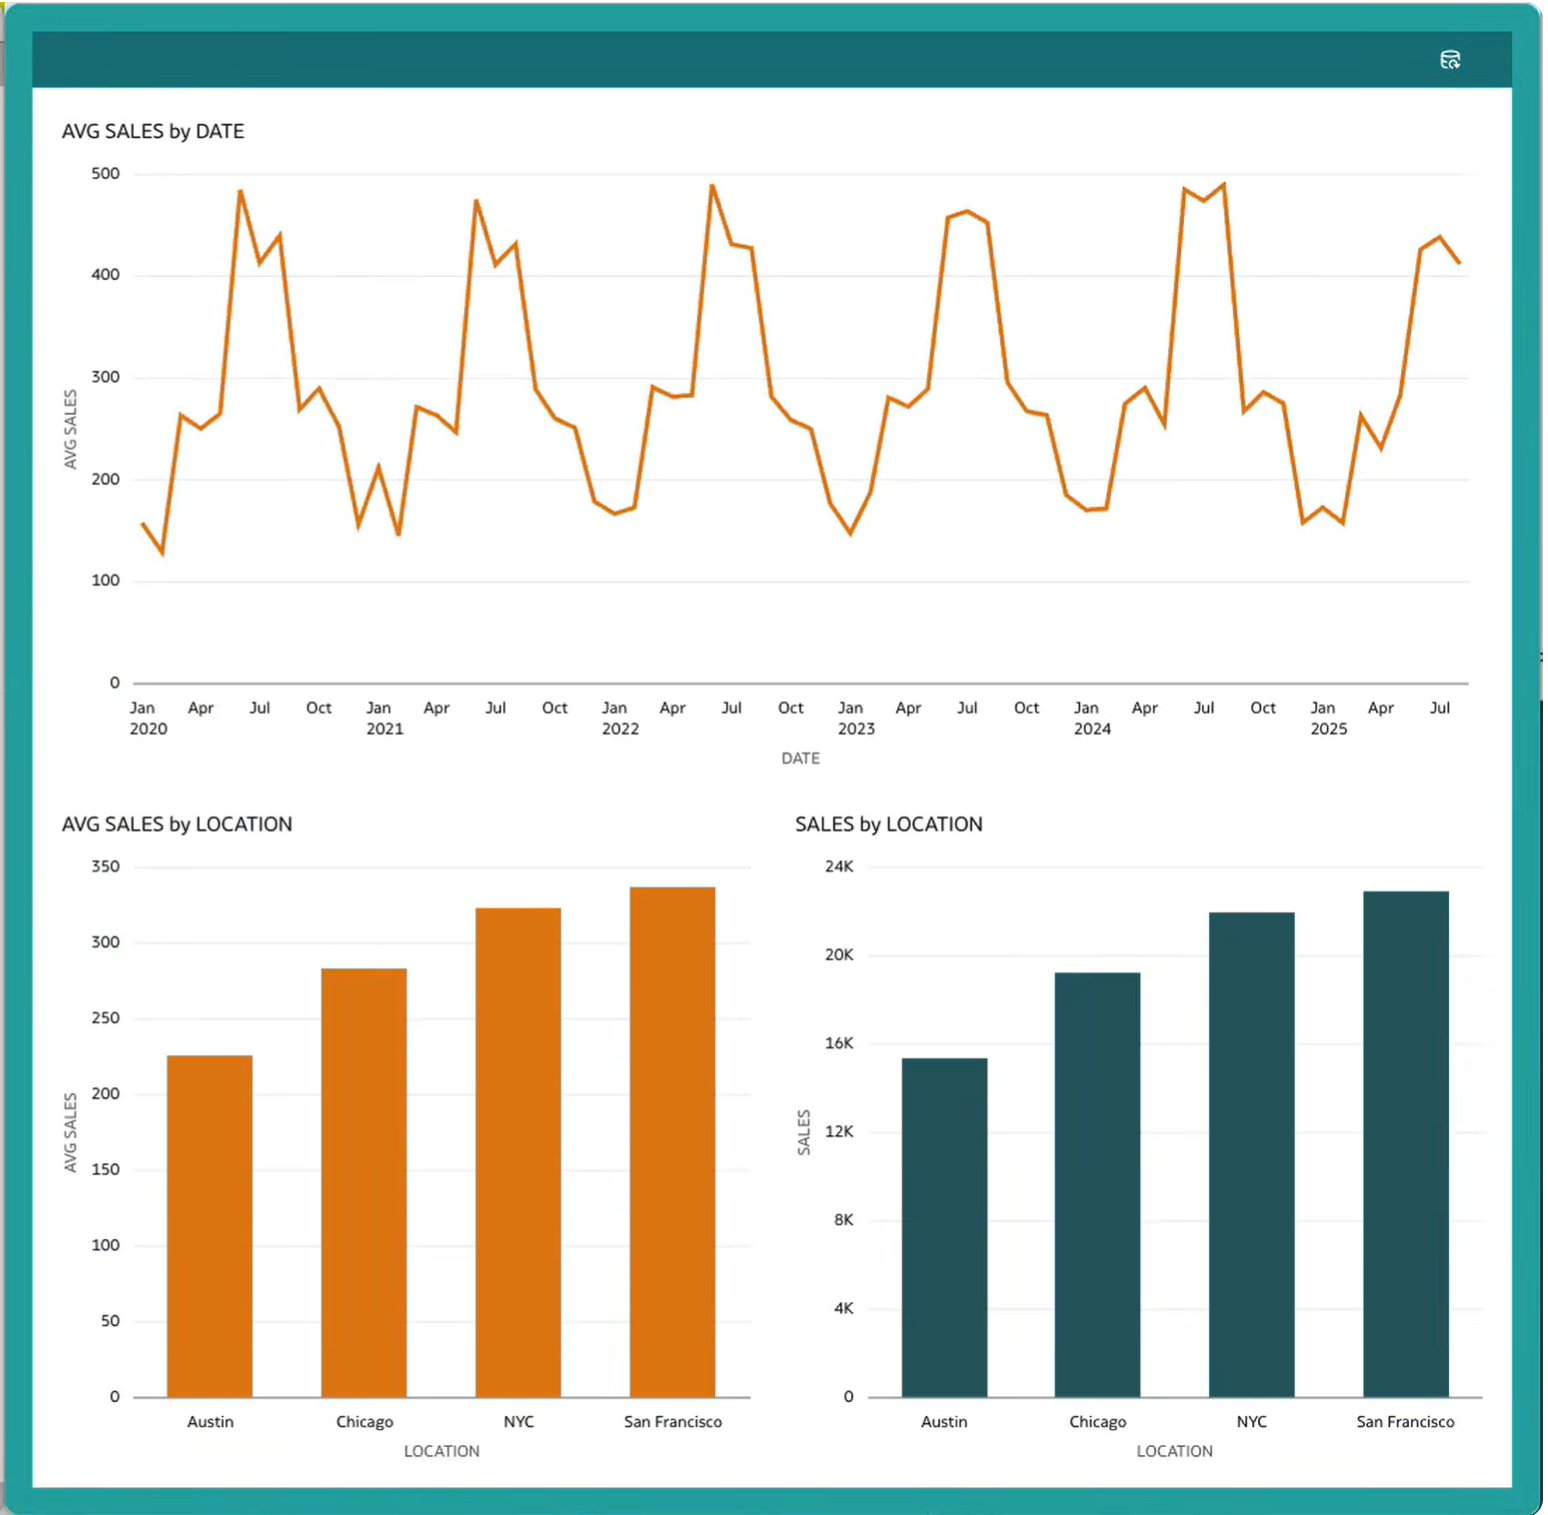The height and width of the screenshot is (1515, 1548).
Task: Click the 500 value on line chart axis
Action: (x=105, y=173)
